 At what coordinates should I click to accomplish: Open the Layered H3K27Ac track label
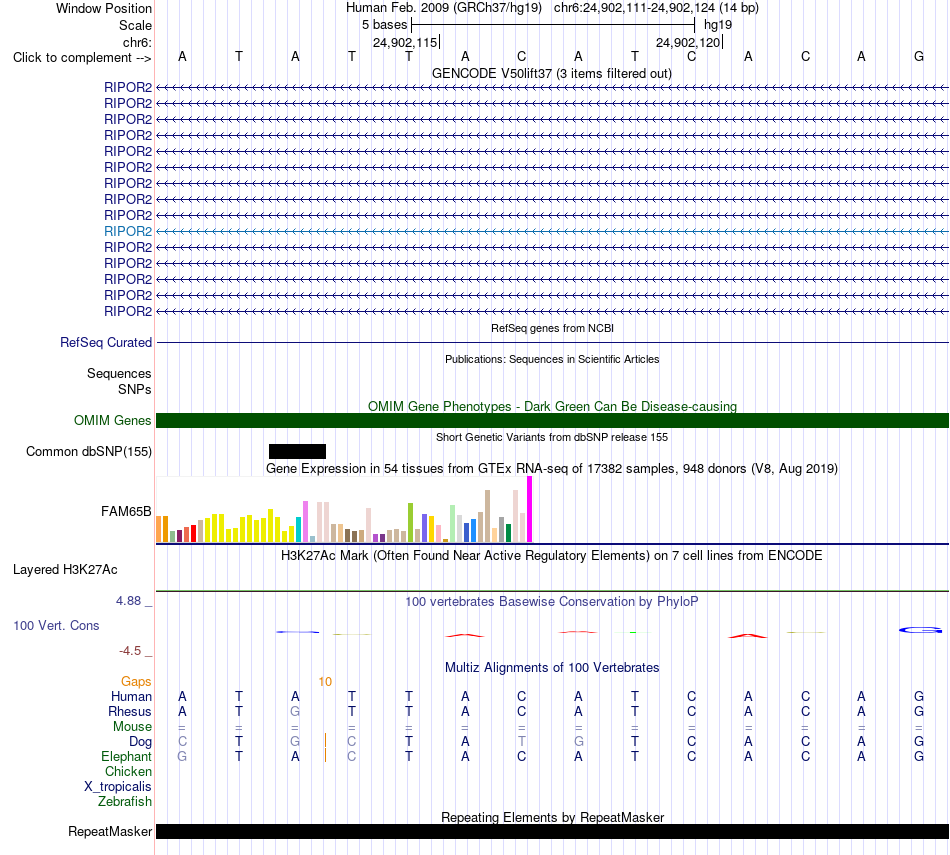[65, 570]
